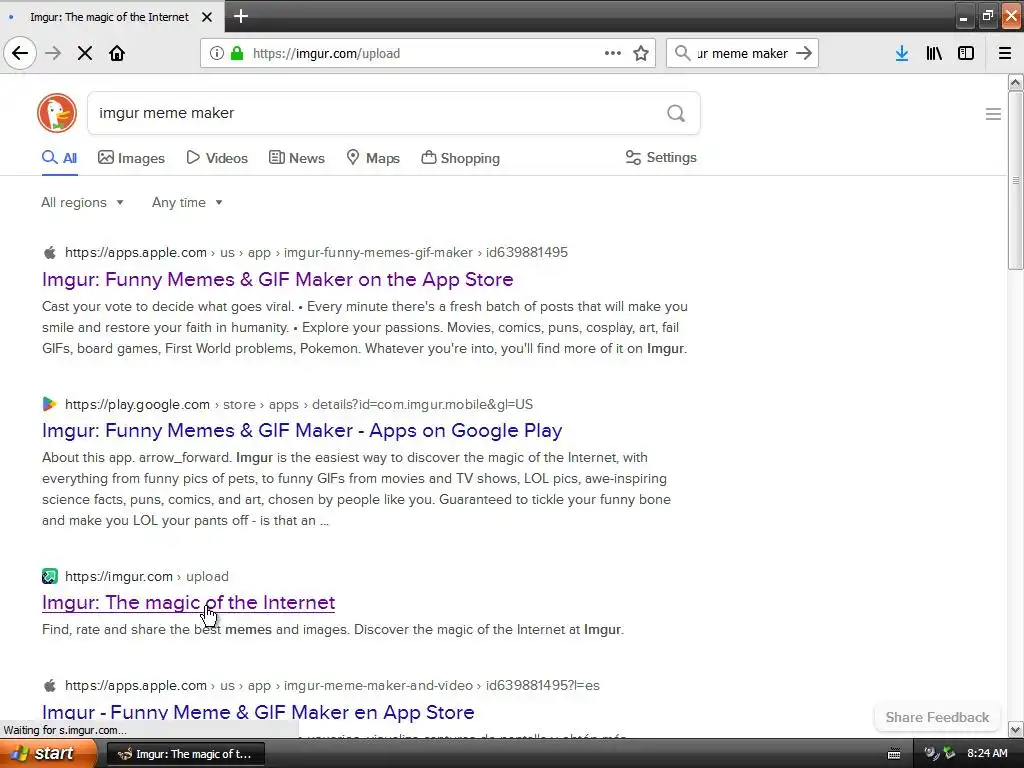The image size is (1024, 768).
Task: Go back with the browser back arrow
Action: click(20, 53)
